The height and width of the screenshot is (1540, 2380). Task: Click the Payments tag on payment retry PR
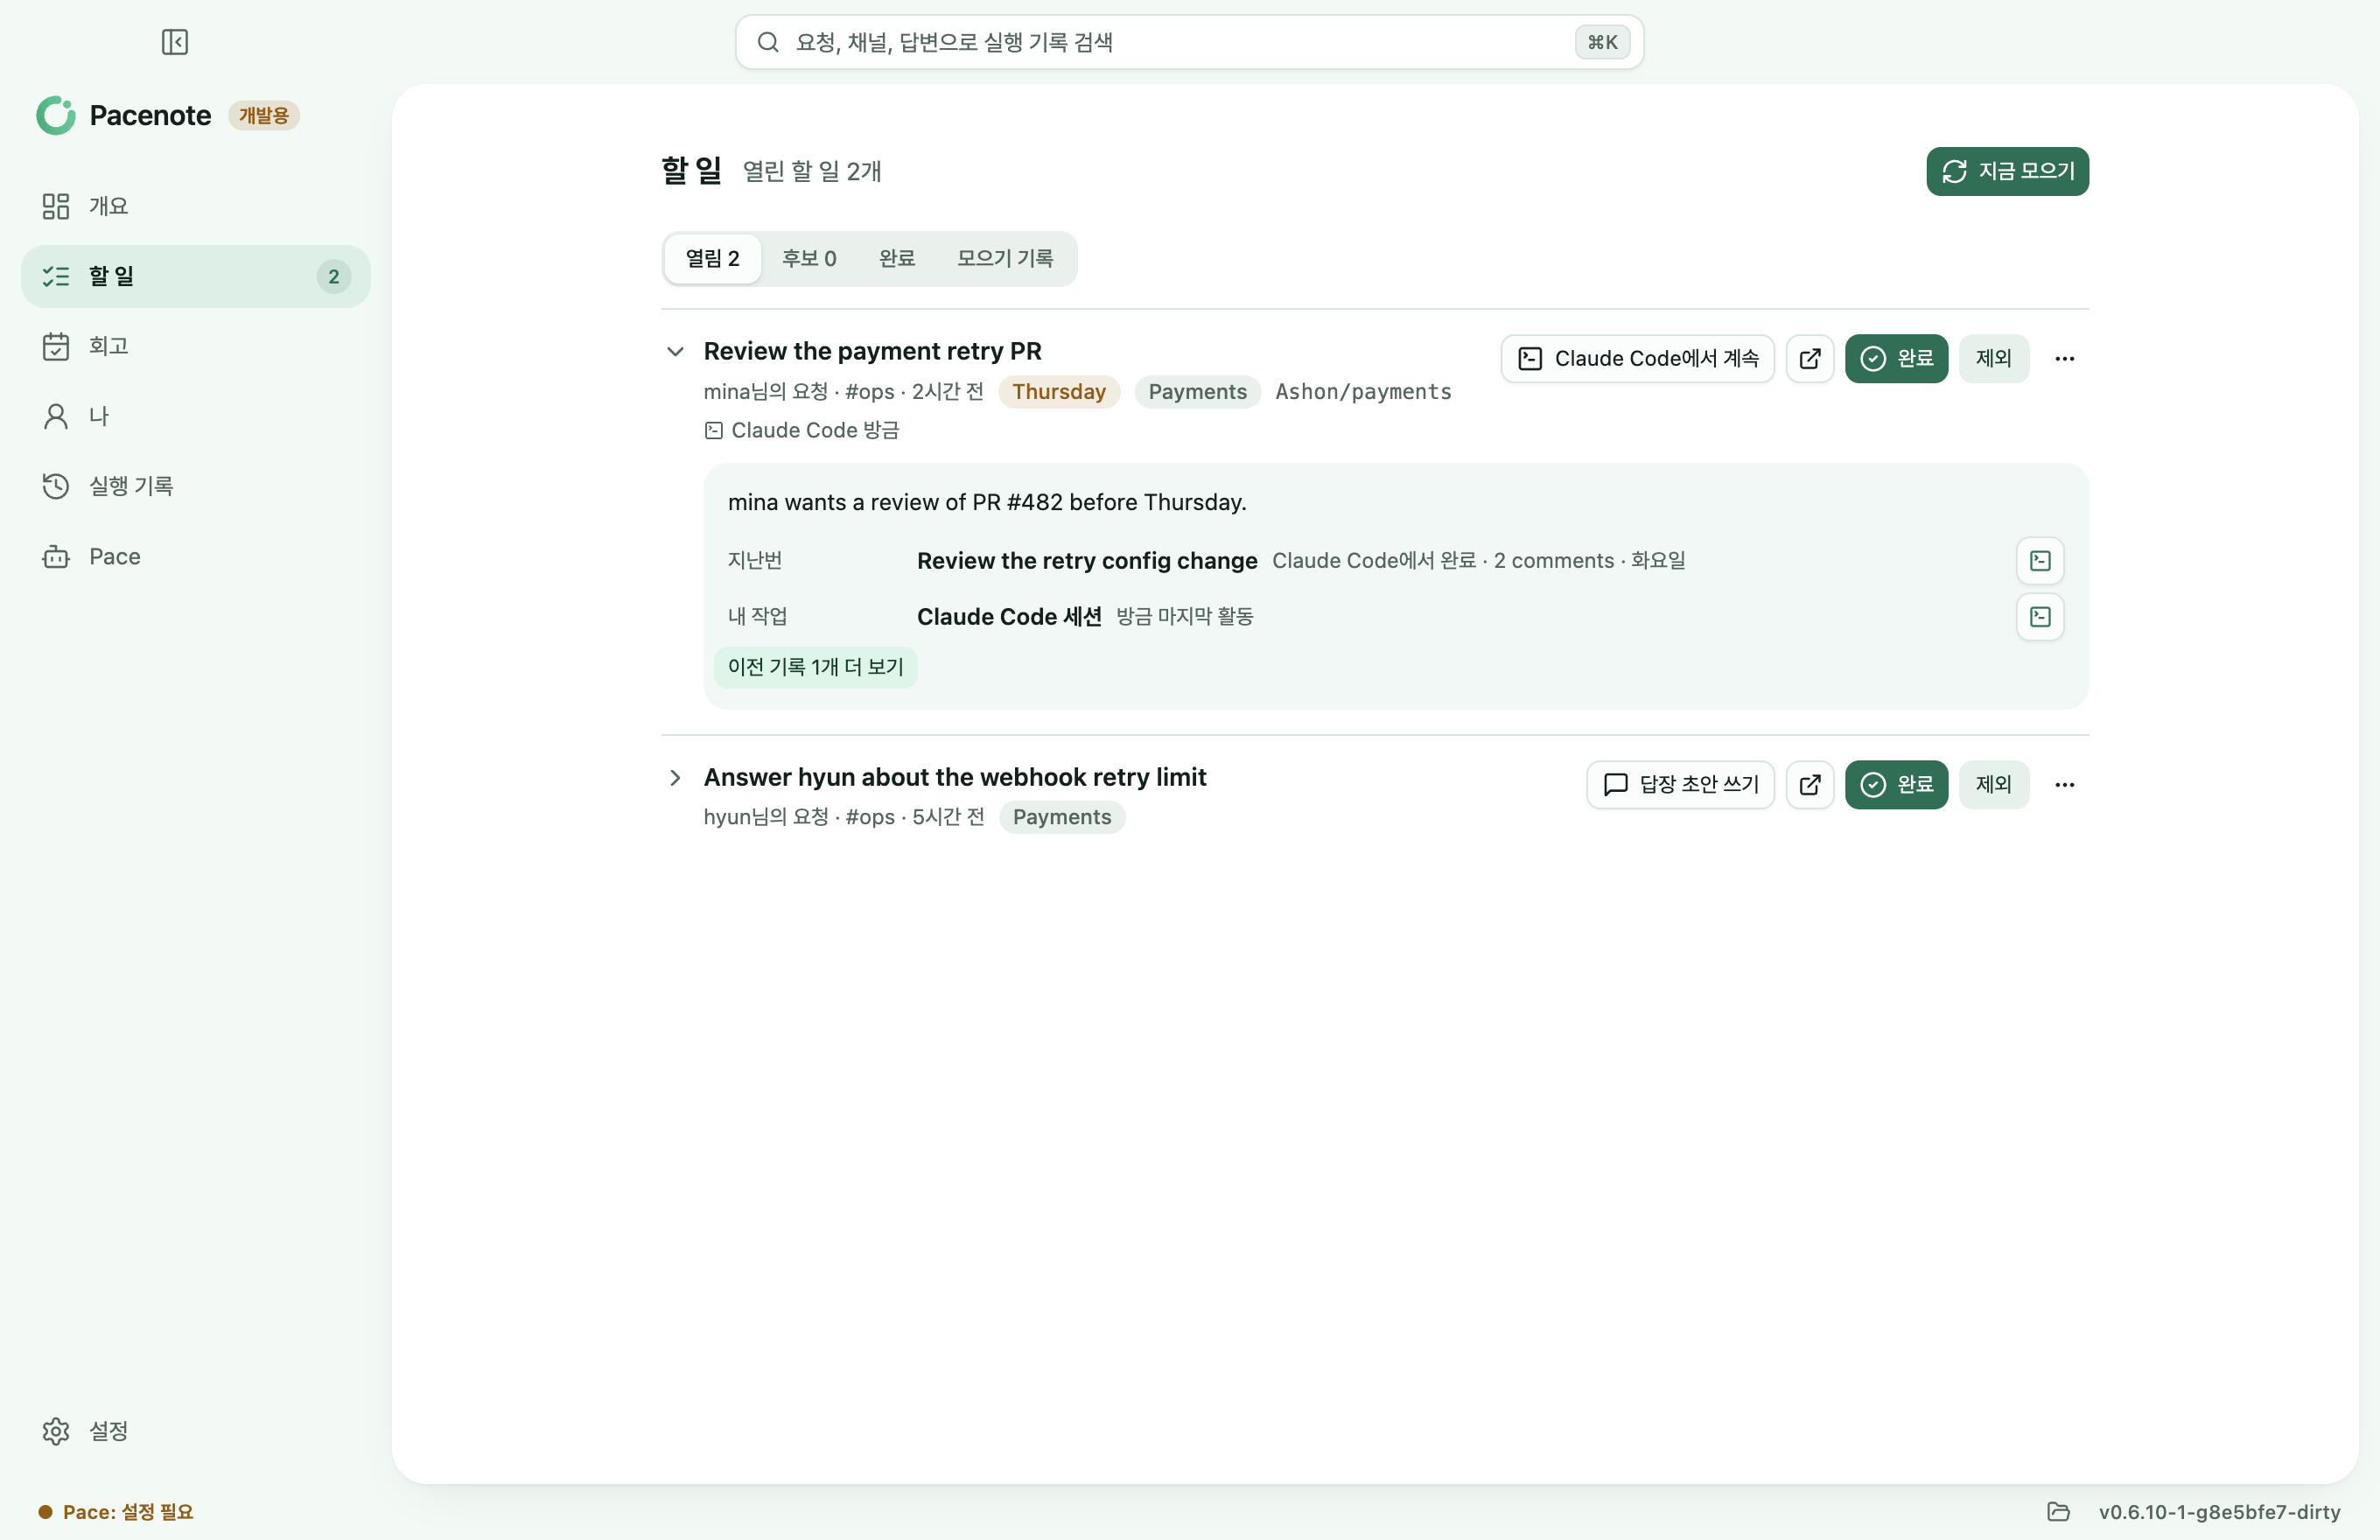(1197, 392)
